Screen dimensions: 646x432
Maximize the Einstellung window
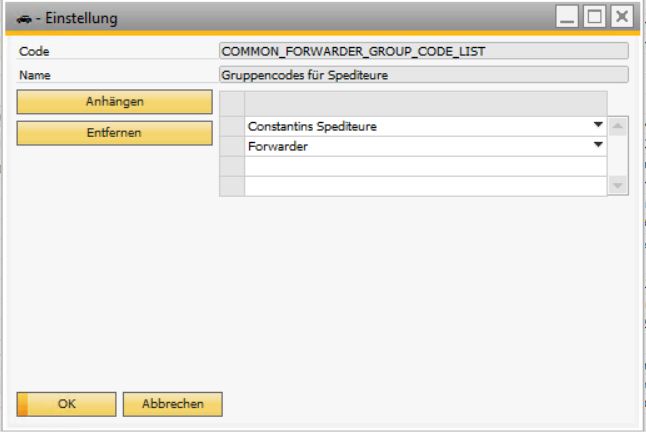point(595,17)
